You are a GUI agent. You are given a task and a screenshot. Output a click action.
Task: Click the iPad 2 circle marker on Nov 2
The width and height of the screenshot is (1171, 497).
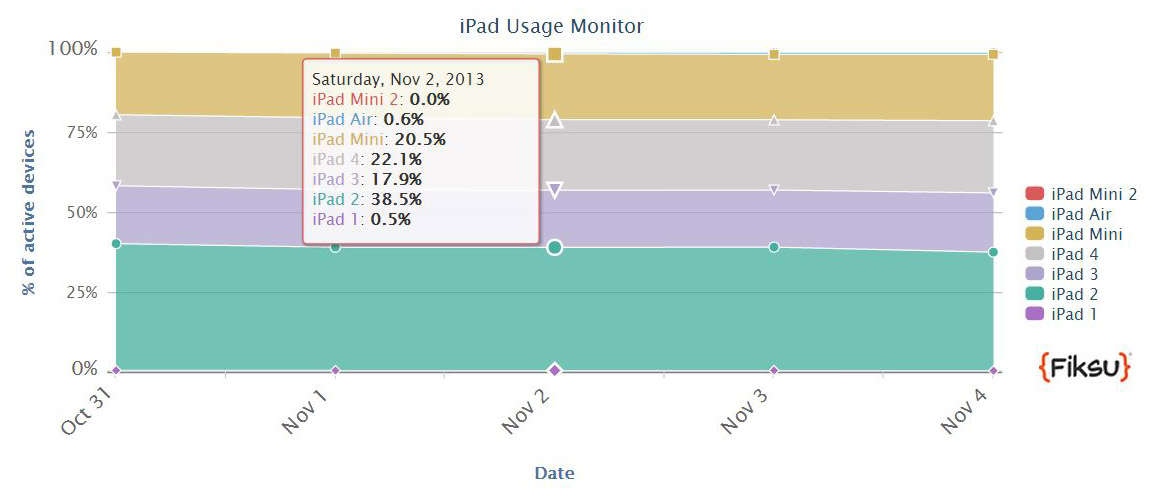click(x=555, y=247)
